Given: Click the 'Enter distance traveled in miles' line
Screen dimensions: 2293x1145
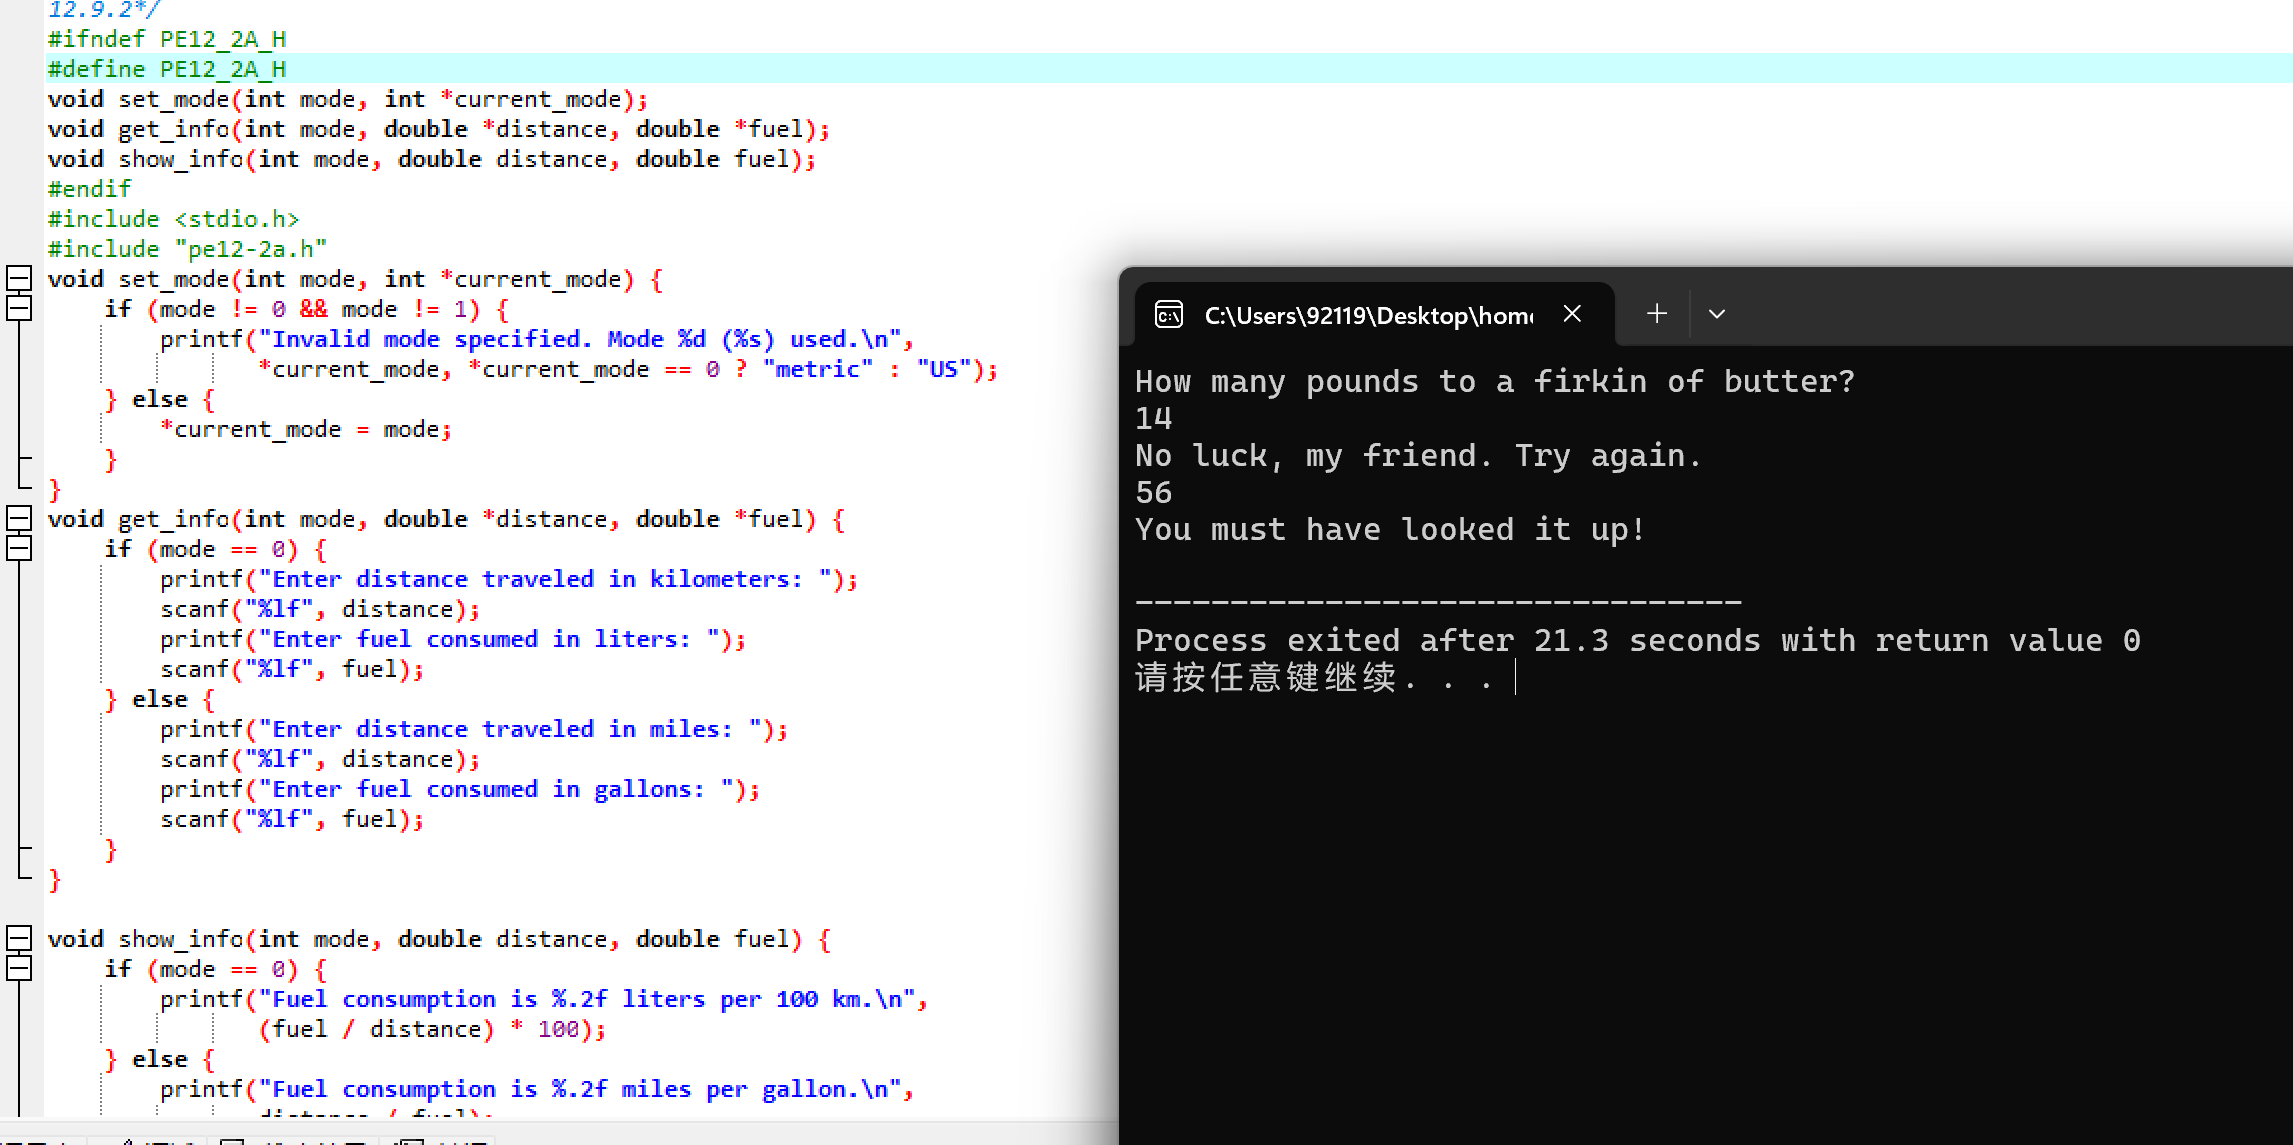Looking at the screenshot, I should pyautogui.click(x=474, y=729).
